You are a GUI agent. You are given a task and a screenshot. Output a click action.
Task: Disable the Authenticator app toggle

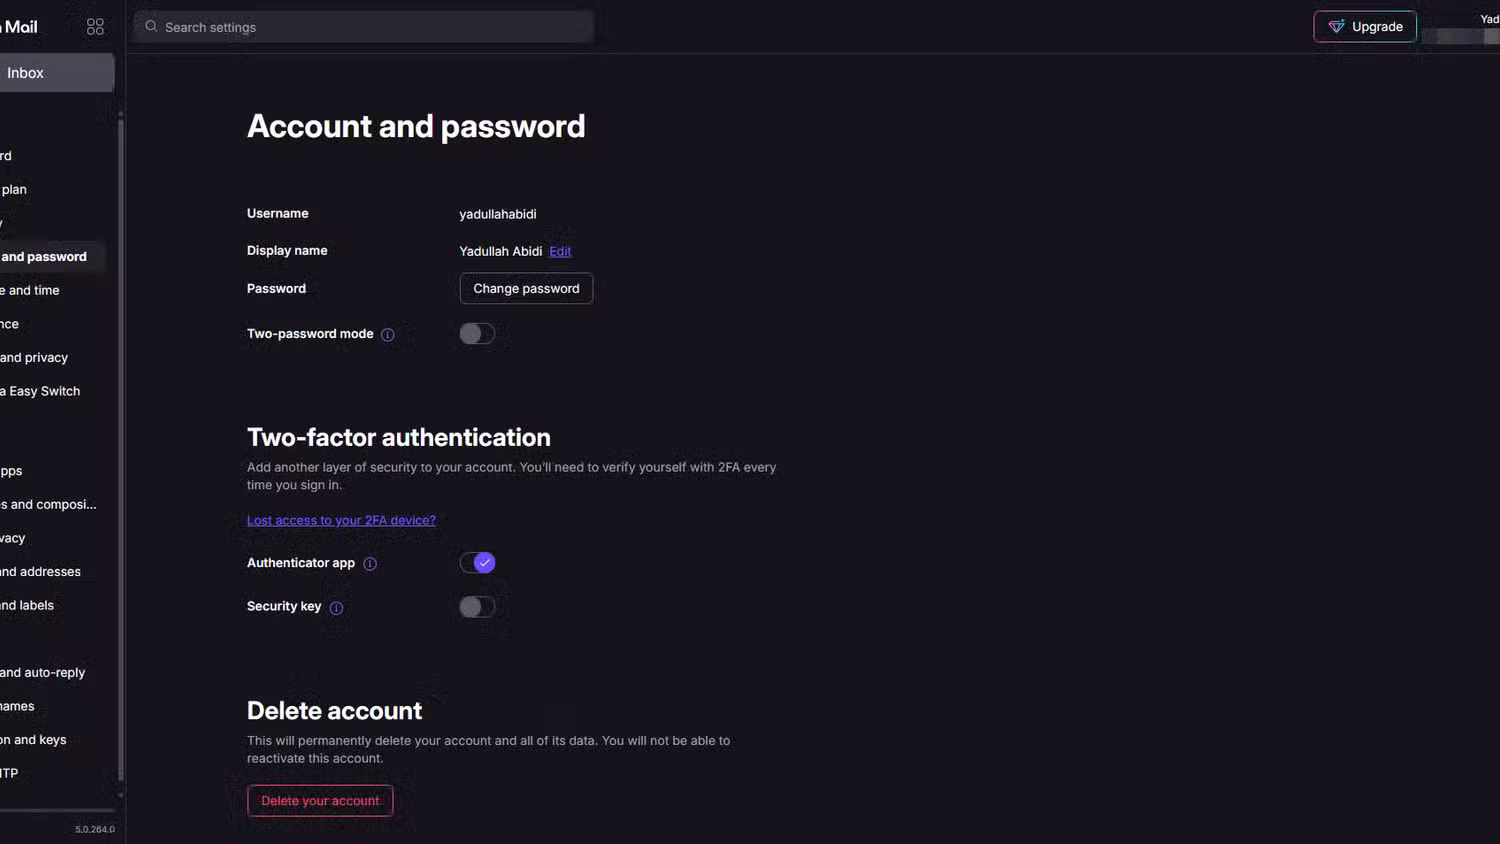pos(477,563)
